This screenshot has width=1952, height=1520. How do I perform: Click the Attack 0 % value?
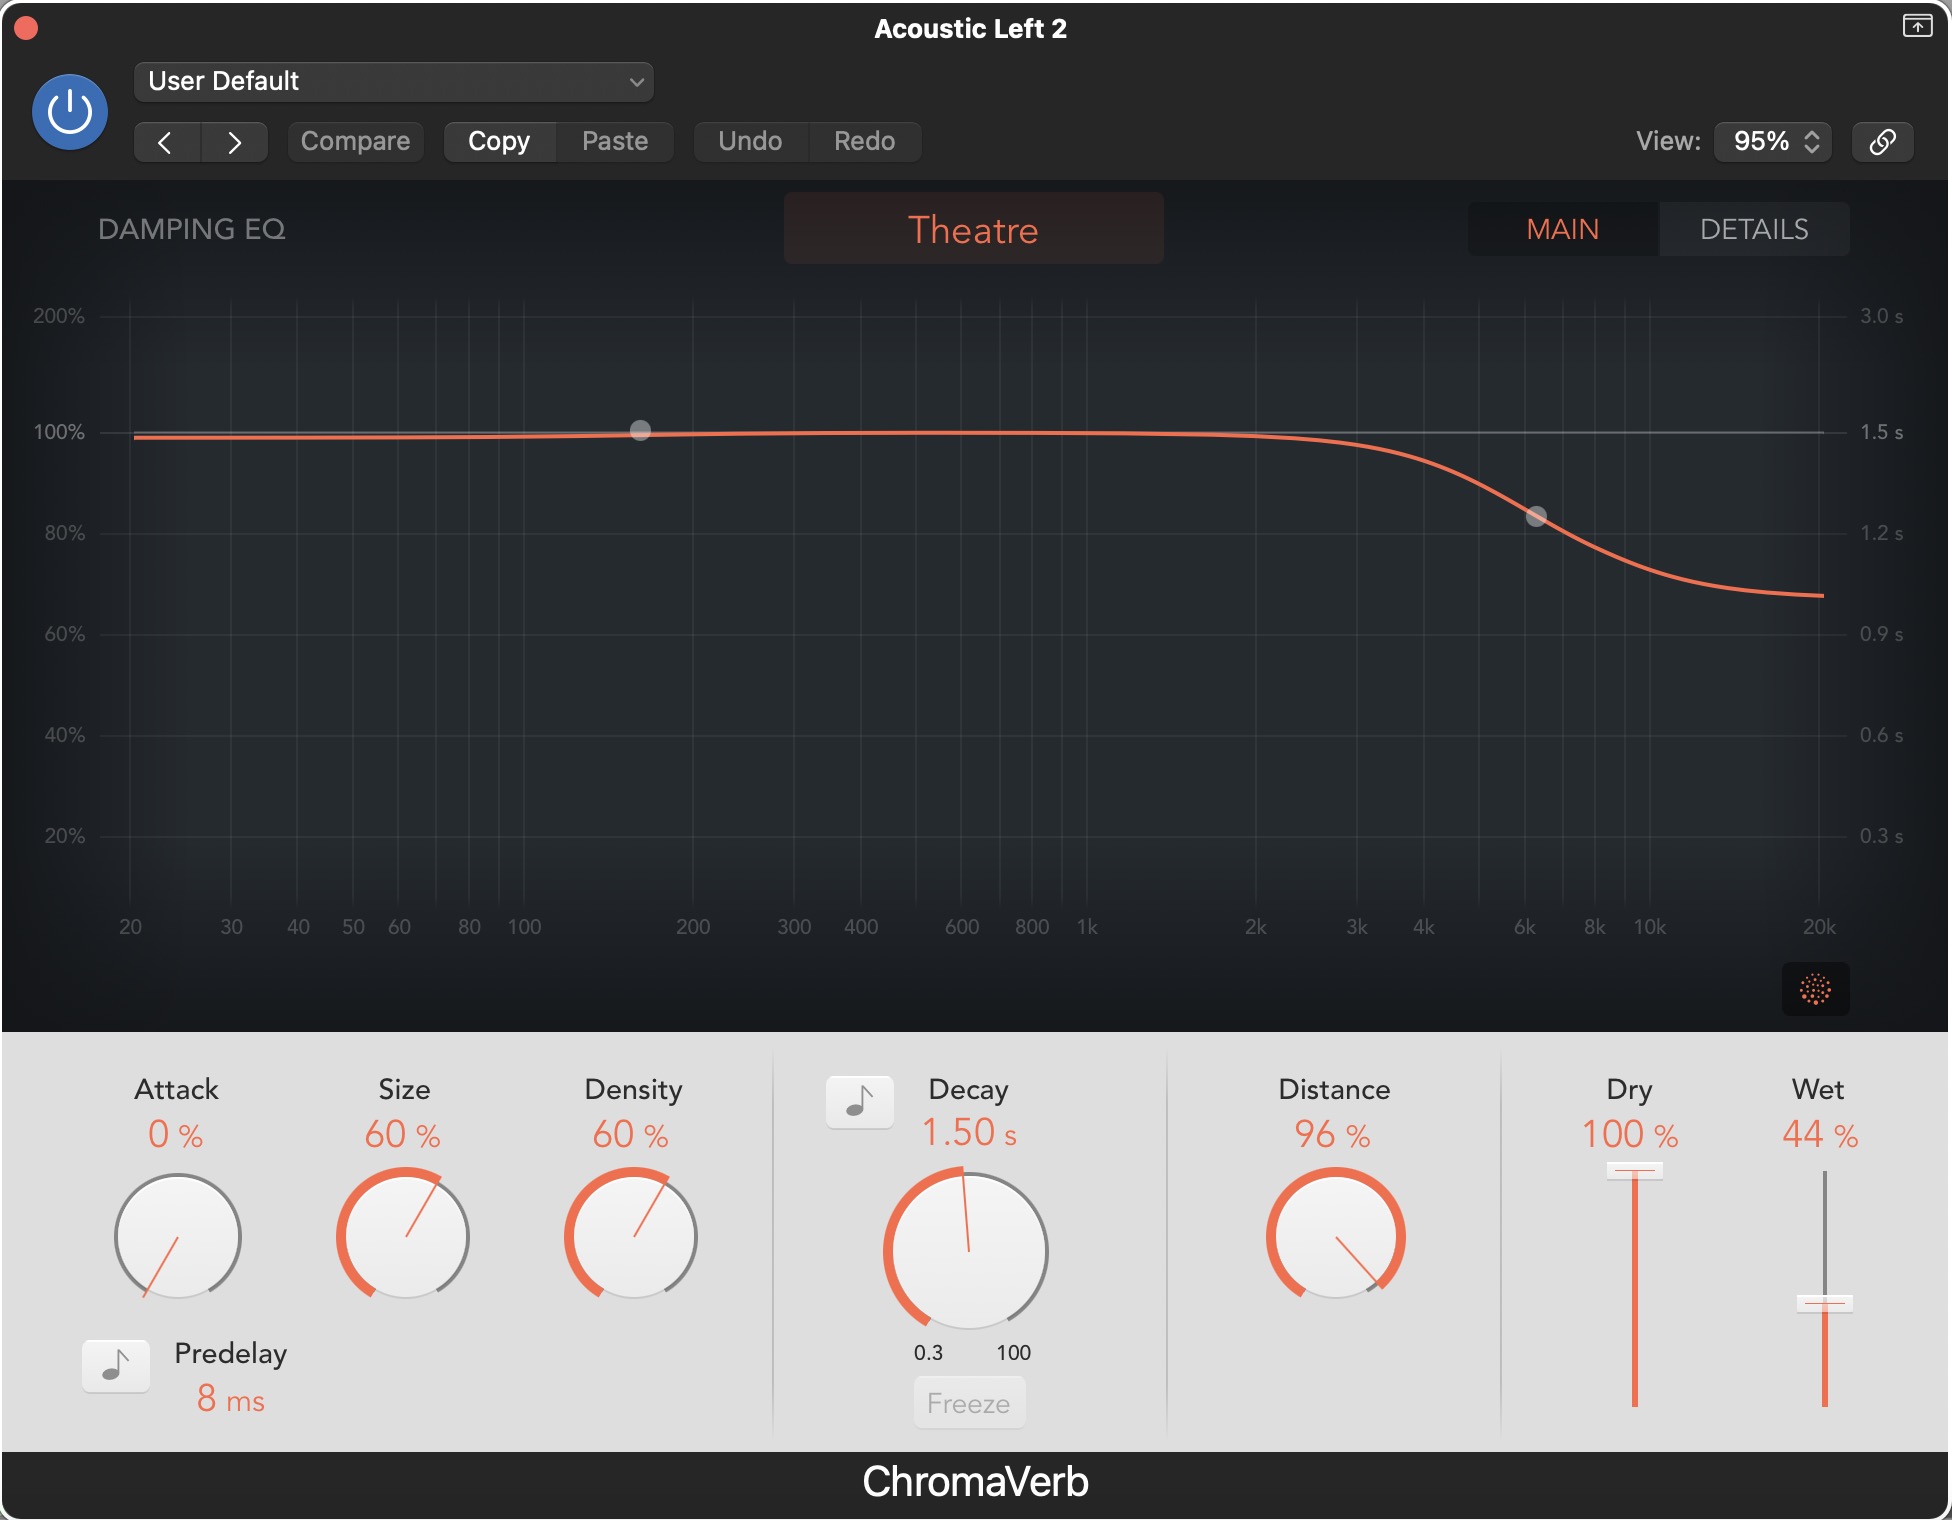(176, 1135)
